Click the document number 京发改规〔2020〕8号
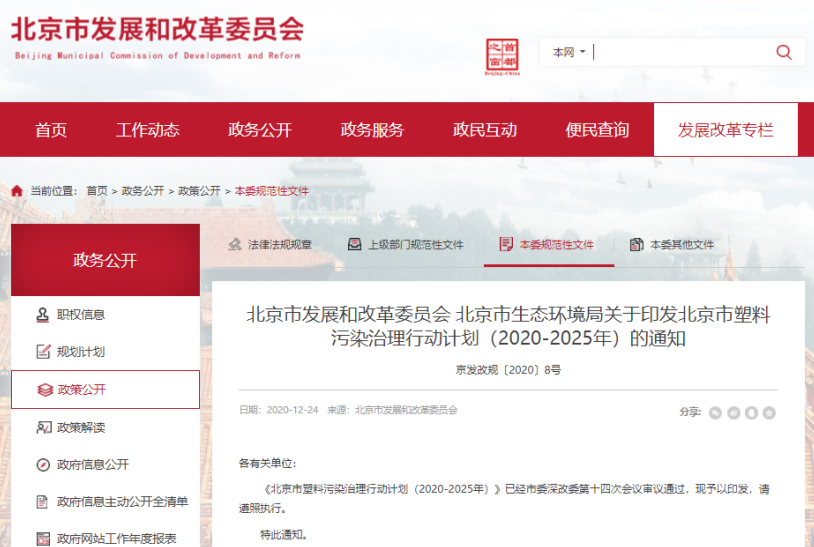The height and width of the screenshot is (547, 814). pyautogui.click(x=508, y=370)
